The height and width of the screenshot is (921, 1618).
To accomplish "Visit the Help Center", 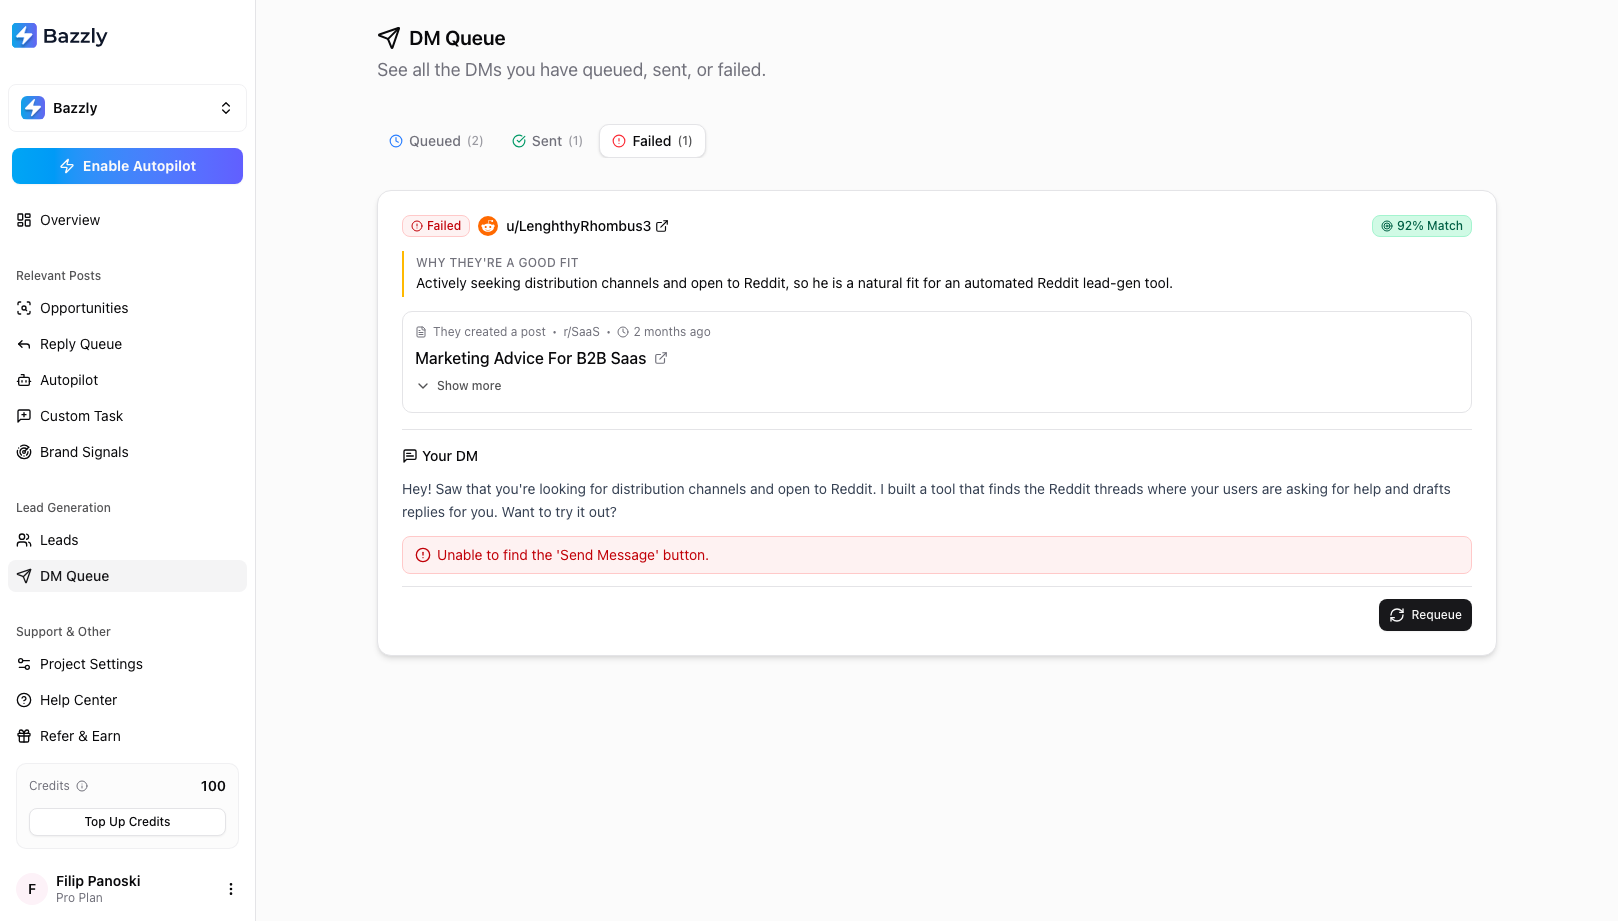I will click(x=127, y=700).
